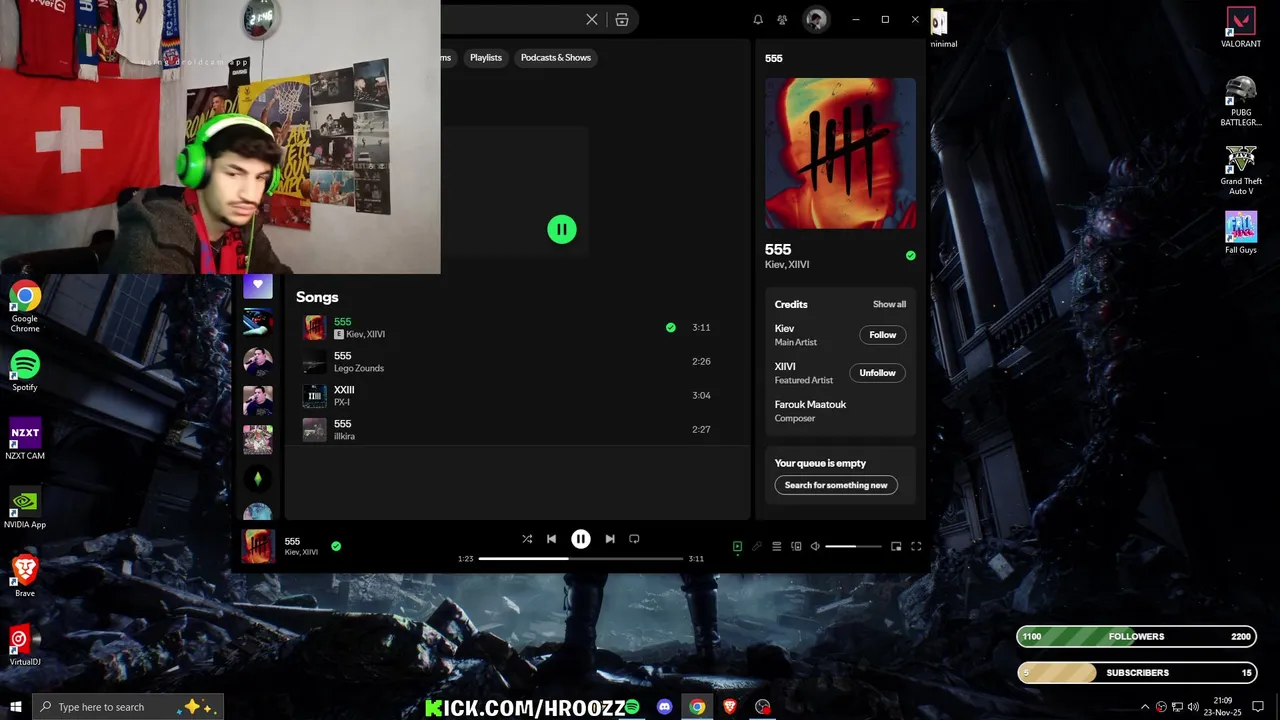This screenshot has width=1280, height=720.
Task: Open connect to a device icon
Action: [796, 547]
